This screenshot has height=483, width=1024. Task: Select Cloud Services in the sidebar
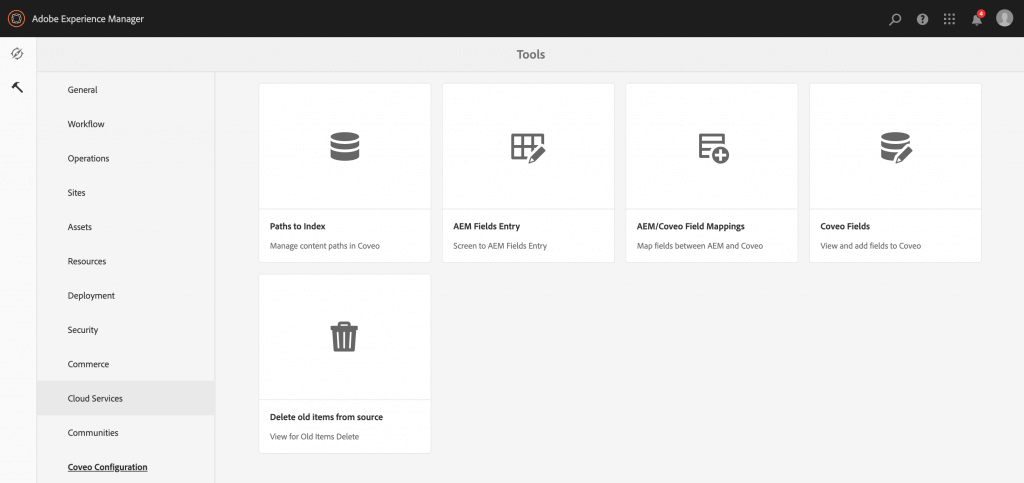point(125,398)
